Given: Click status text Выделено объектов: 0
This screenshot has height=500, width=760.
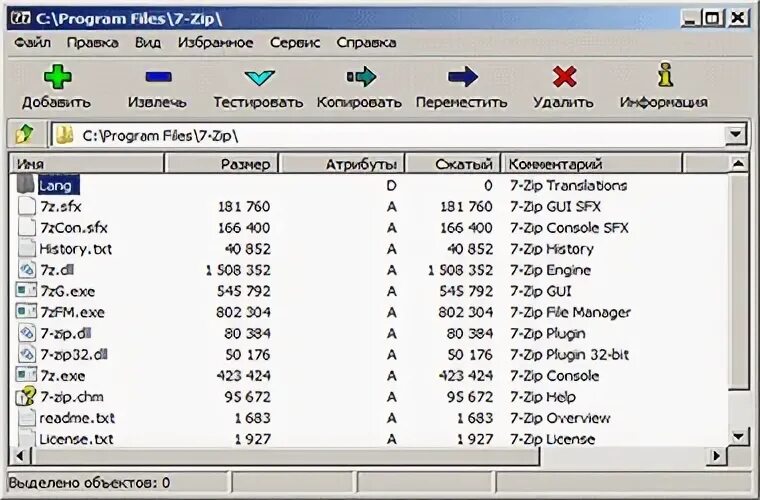Looking at the screenshot, I should [x=89, y=483].
